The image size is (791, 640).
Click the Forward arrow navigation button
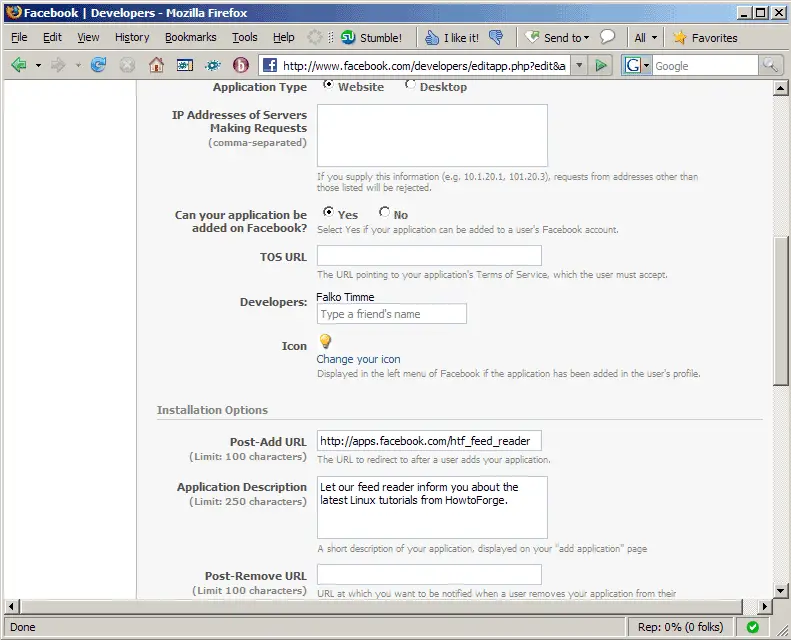pos(58,65)
